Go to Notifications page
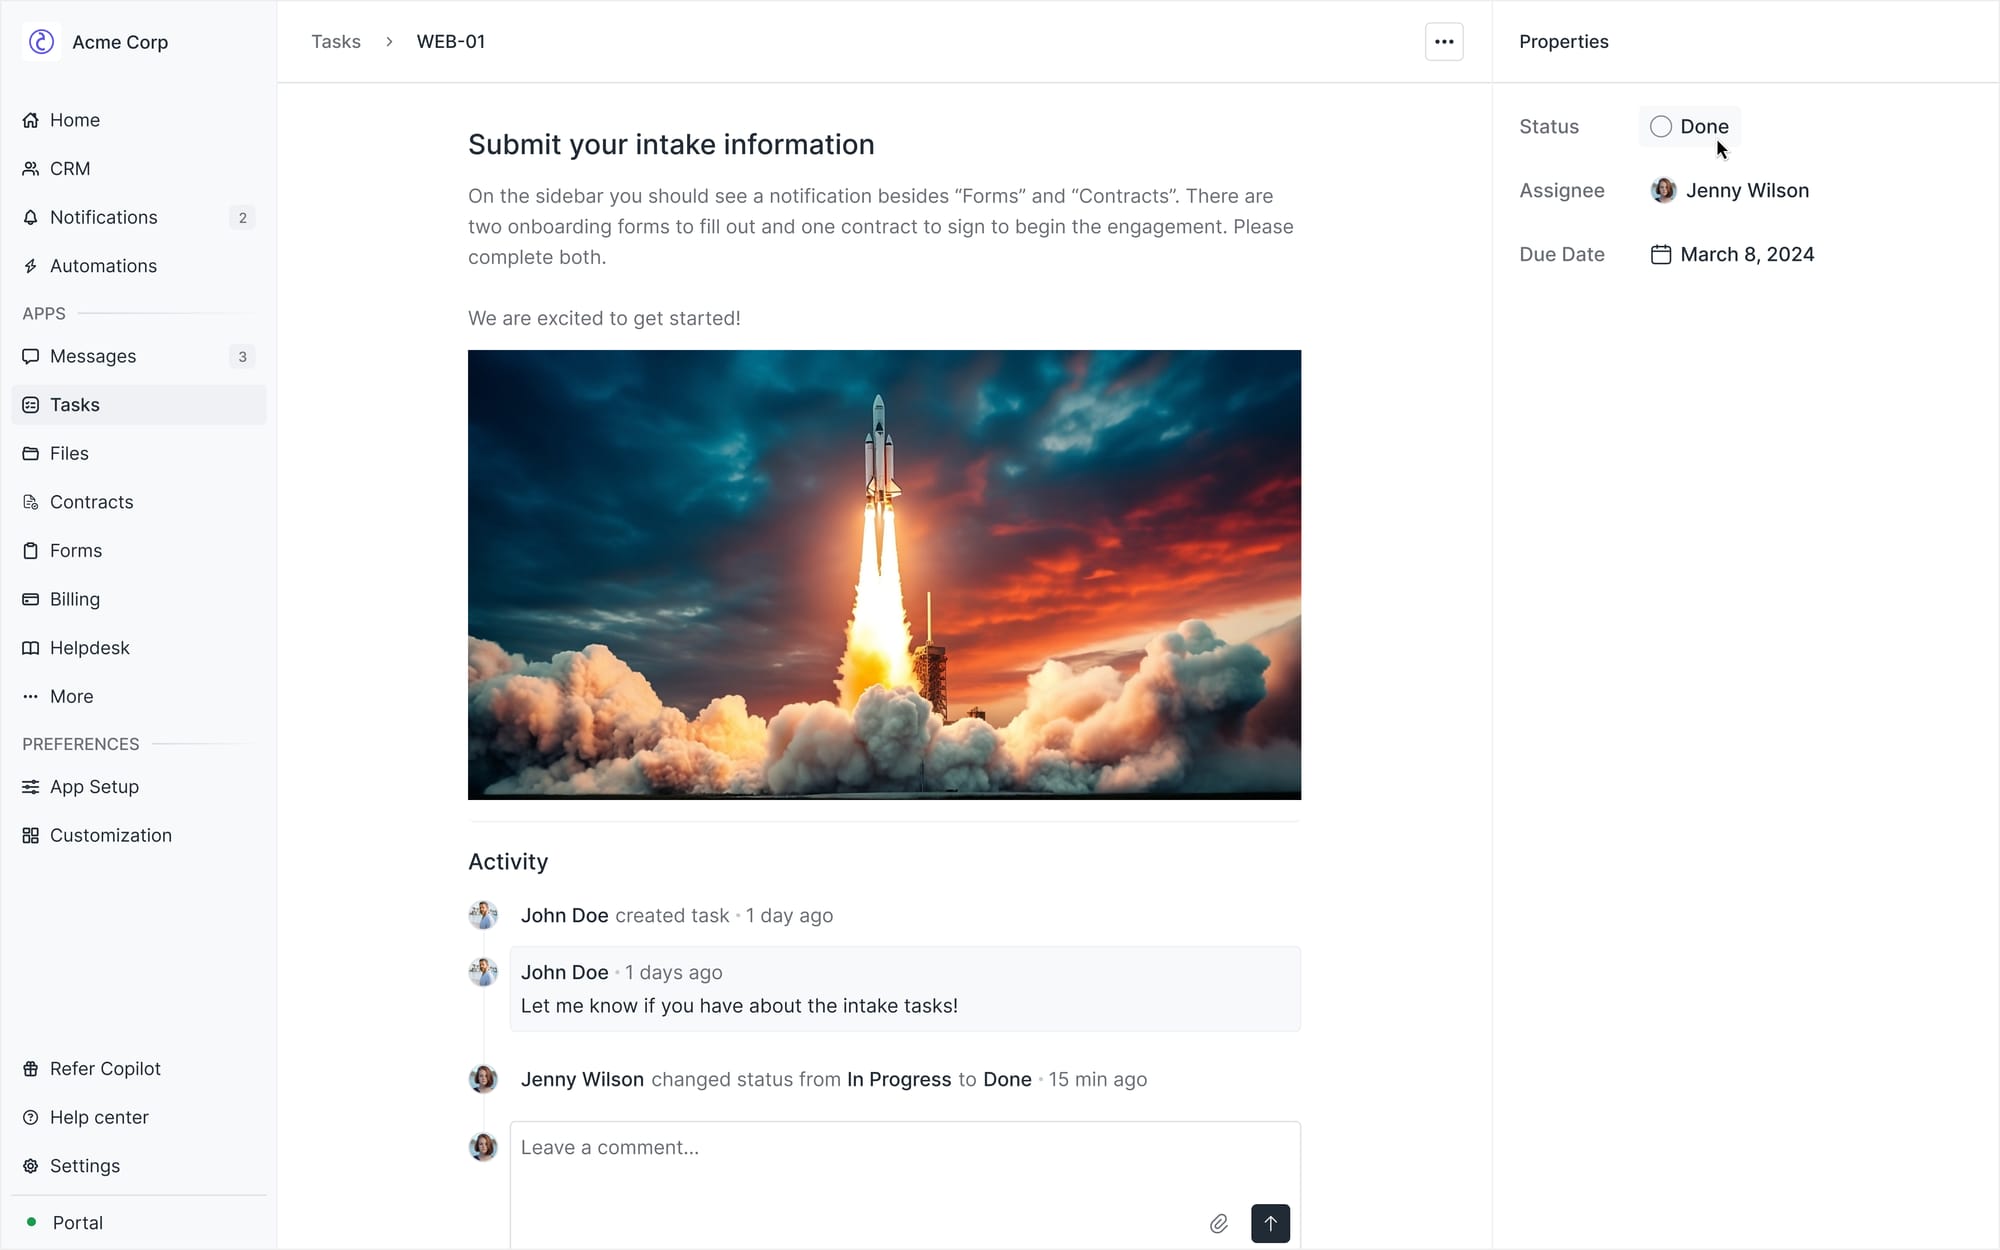This screenshot has width=2000, height=1250. pyautogui.click(x=103, y=217)
